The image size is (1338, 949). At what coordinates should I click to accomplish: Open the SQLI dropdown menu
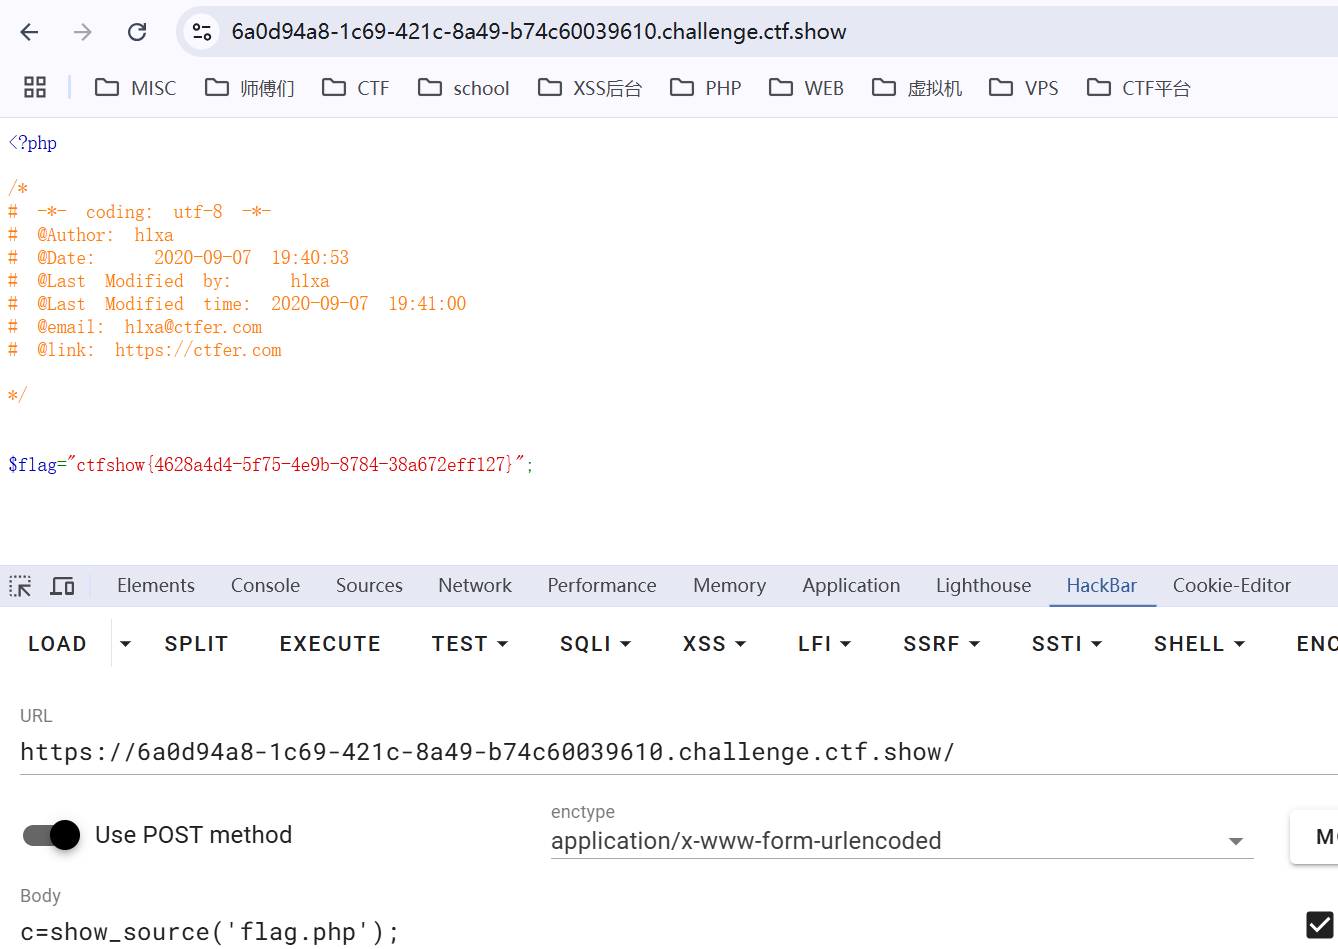pos(595,644)
